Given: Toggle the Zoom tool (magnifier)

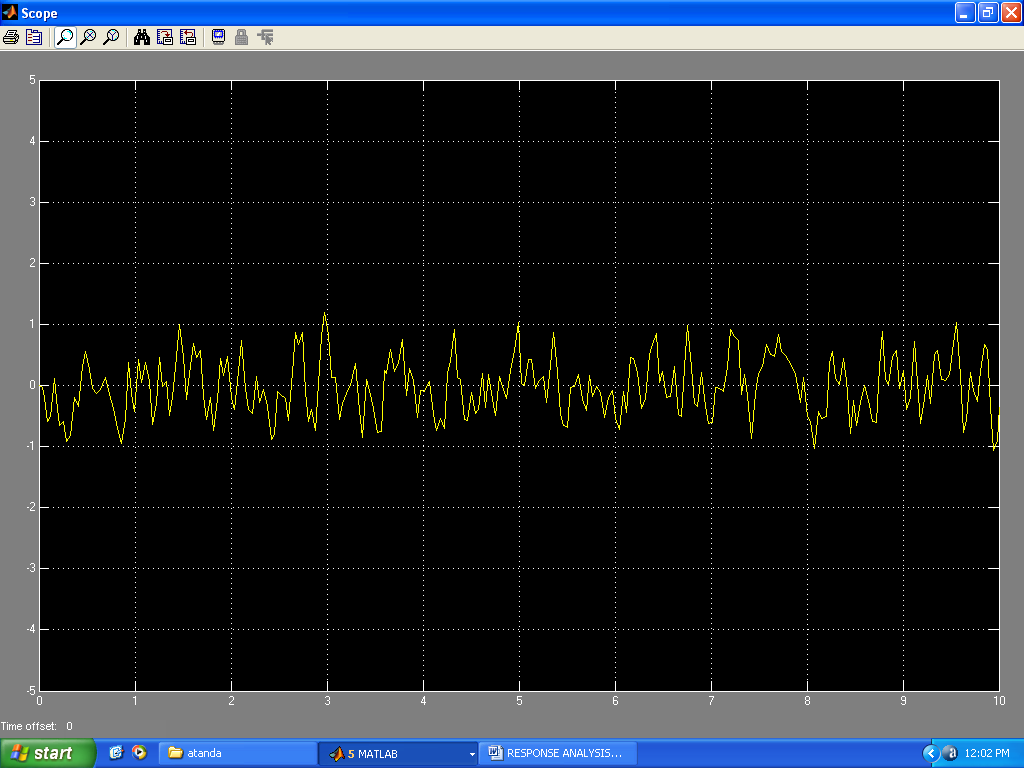Looking at the screenshot, I should click(x=65, y=37).
